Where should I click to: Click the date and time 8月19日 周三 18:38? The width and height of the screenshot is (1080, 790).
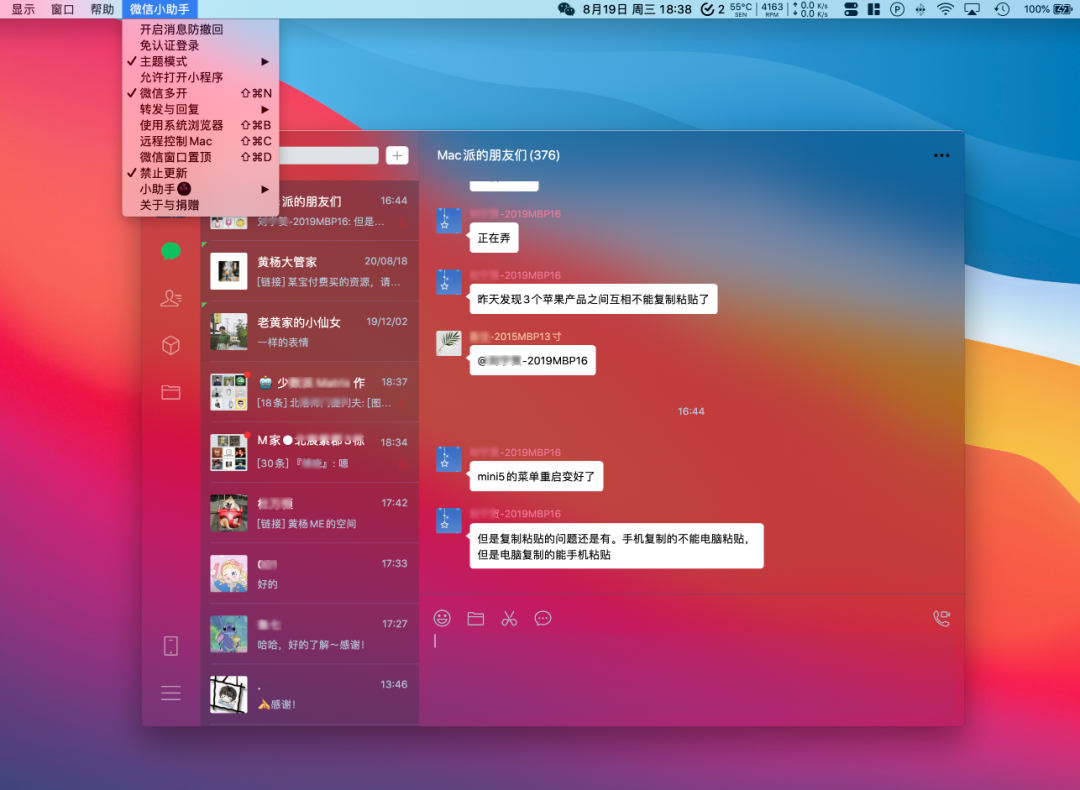[637, 9]
